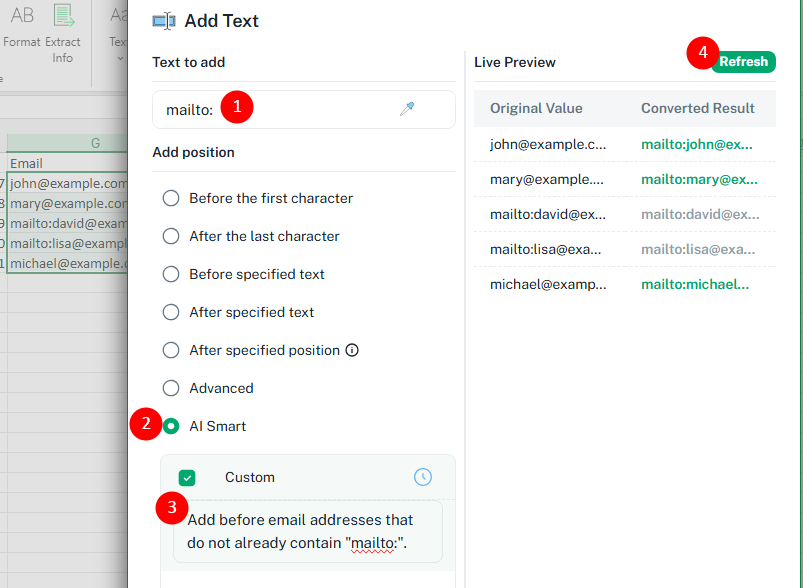Click gray converted result mailto:lisa@exa...
Image resolution: width=803 pixels, height=588 pixels.
pos(698,249)
